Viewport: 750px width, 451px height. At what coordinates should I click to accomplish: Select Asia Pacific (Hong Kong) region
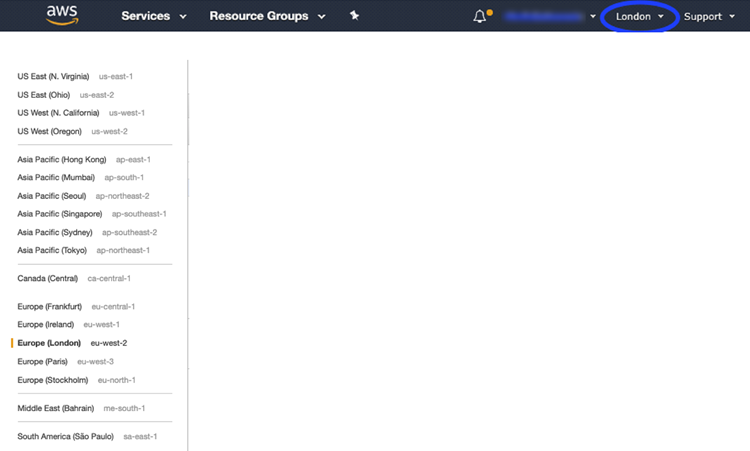pyautogui.click(x=62, y=159)
